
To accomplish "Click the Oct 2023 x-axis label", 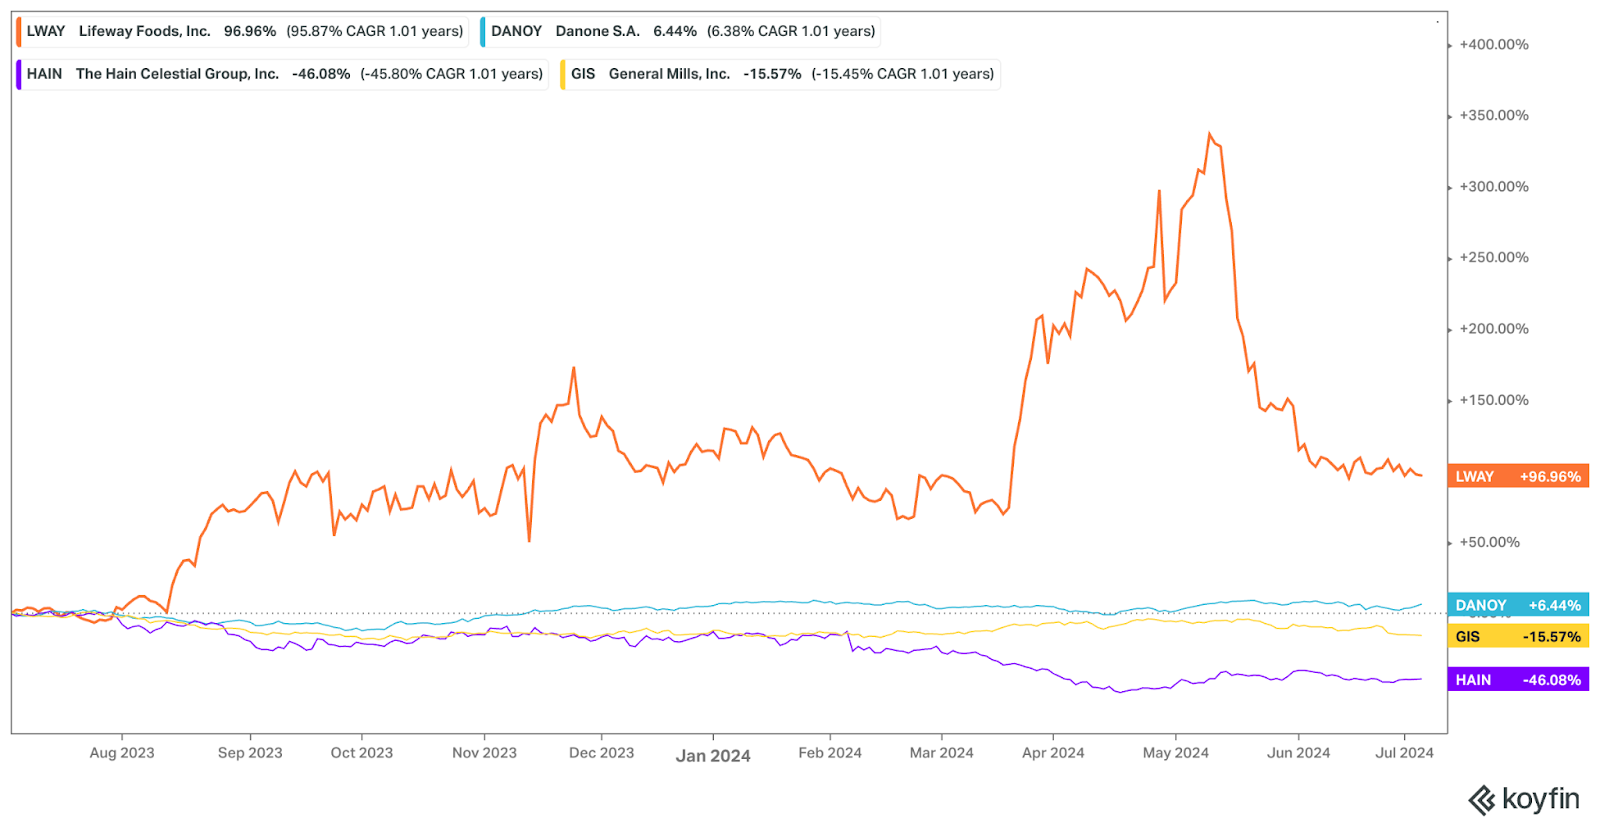I will [x=362, y=753].
